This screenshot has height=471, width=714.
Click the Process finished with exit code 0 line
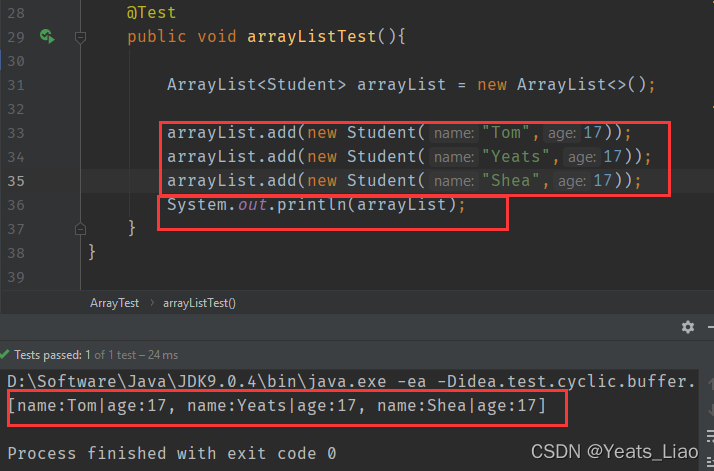point(172,453)
